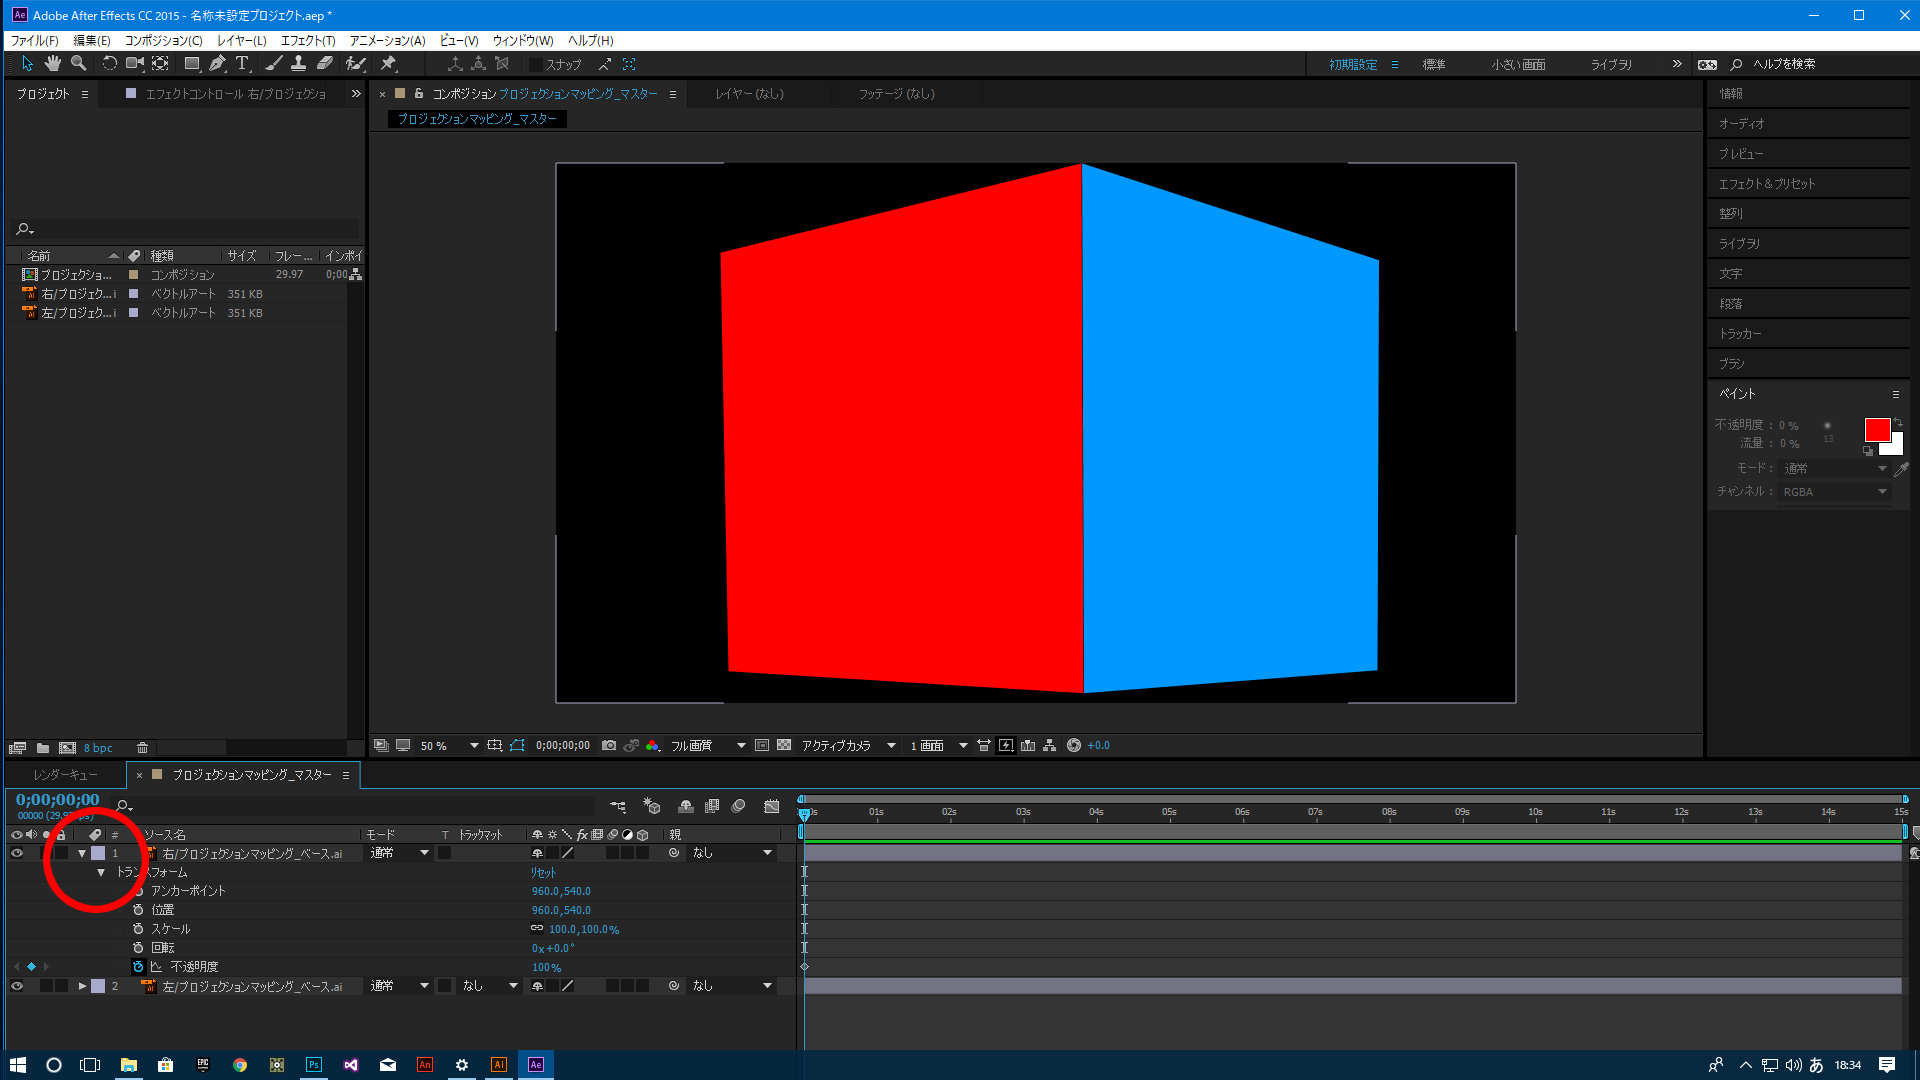Screen dimensions: 1920x1080
Task: Enable the frame blending switch icon
Action: tap(712, 806)
